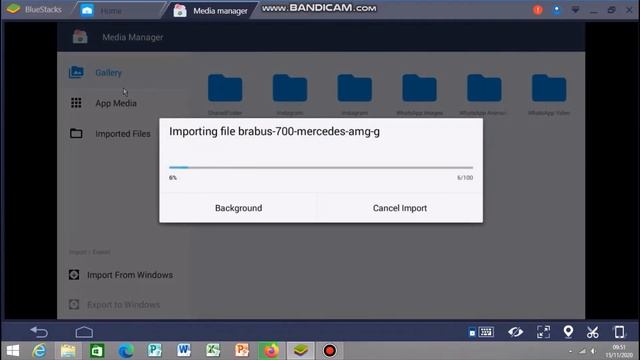This screenshot has width=640, height=360.
Task: Click the BlueStacks logo
Action: [x=13, y=9]
